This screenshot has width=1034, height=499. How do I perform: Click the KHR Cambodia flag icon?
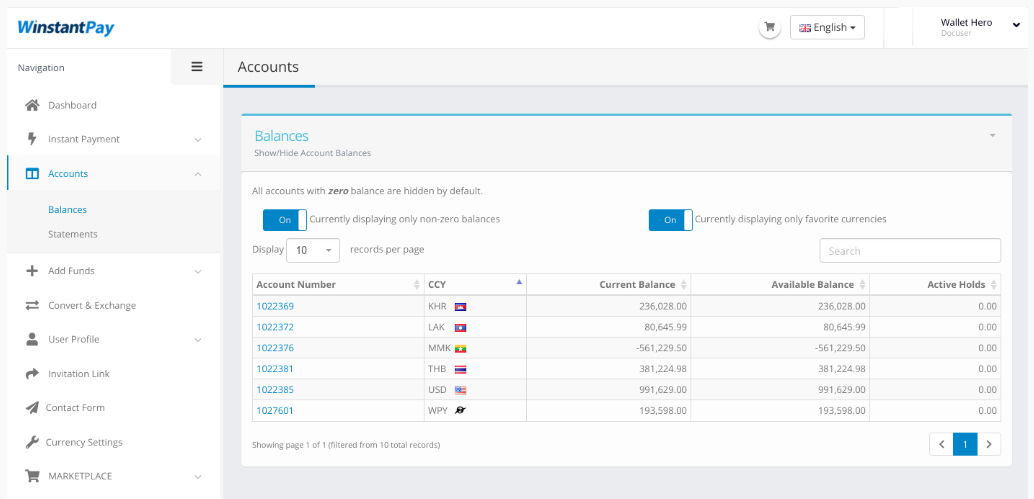[460, 307]
